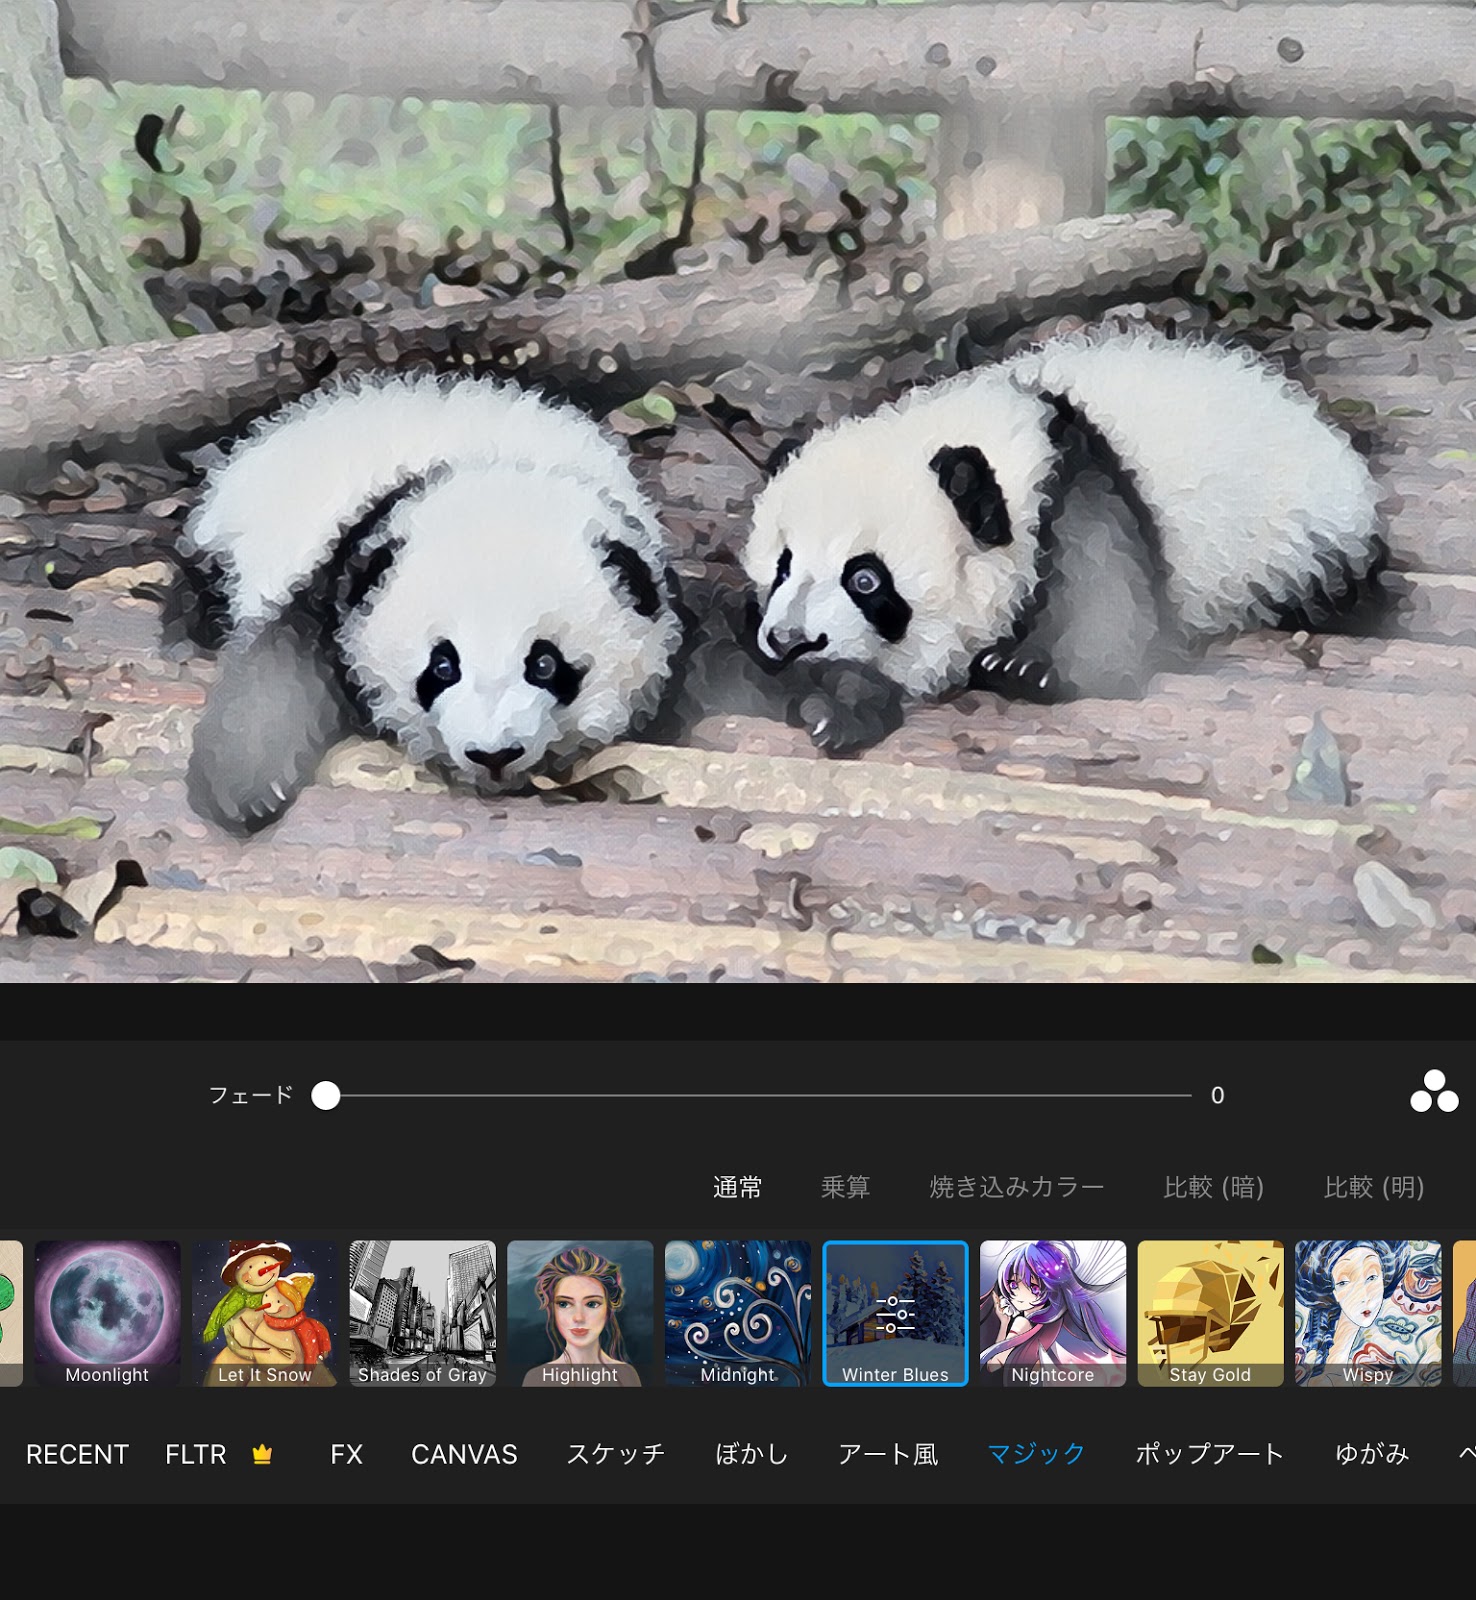Select the 通常 blend mode
Image resolution: width=1476 pixels, height=1600 pixels.
738,1187
